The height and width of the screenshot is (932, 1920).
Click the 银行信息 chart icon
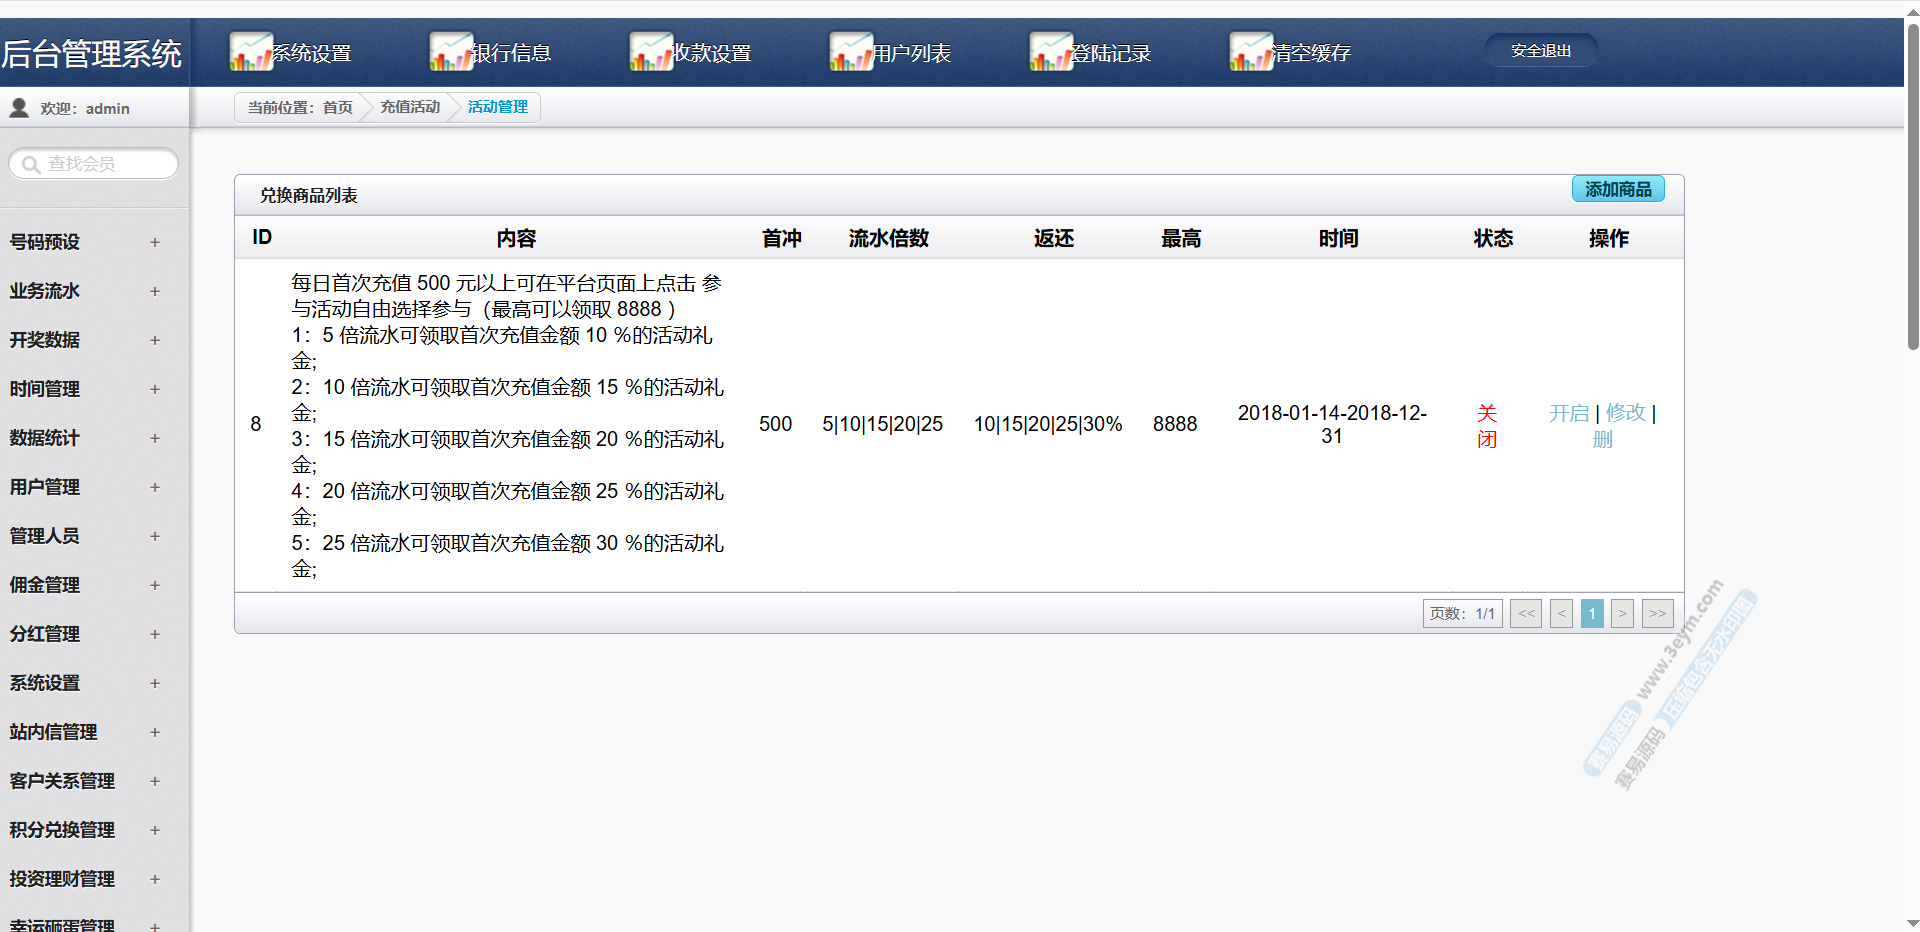click(x=451, y=52)
